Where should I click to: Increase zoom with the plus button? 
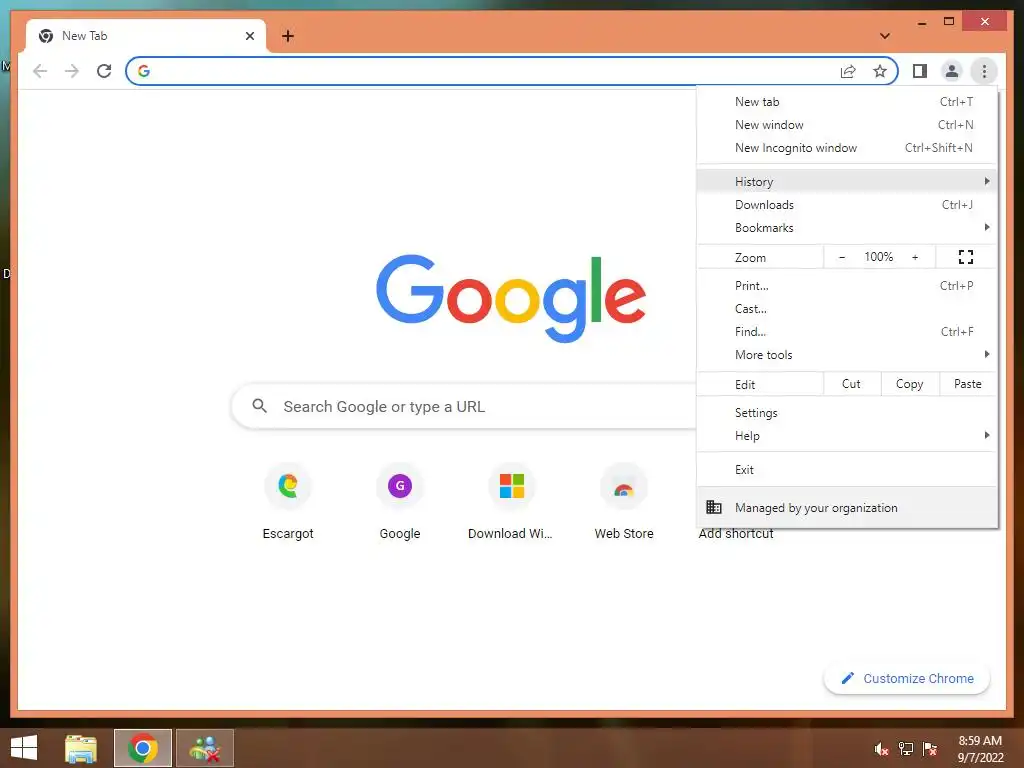915,257
